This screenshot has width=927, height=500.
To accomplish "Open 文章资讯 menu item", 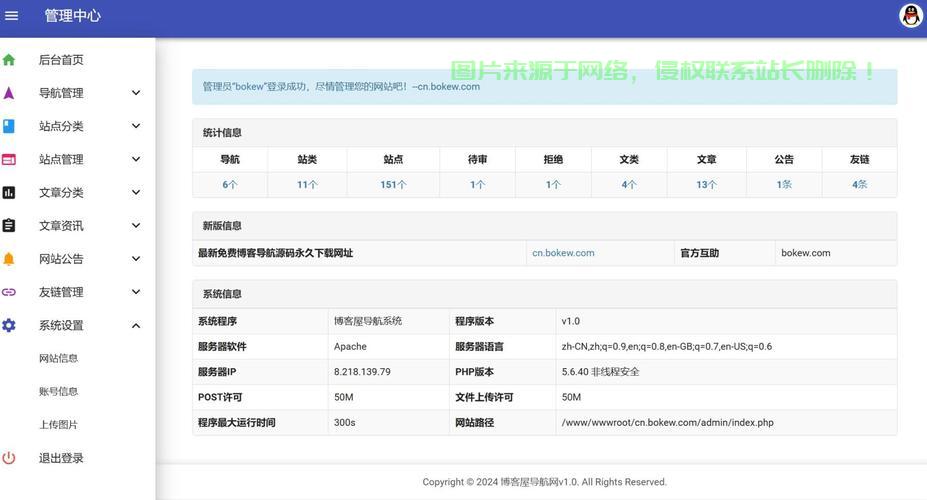I will tap(61, 225).
